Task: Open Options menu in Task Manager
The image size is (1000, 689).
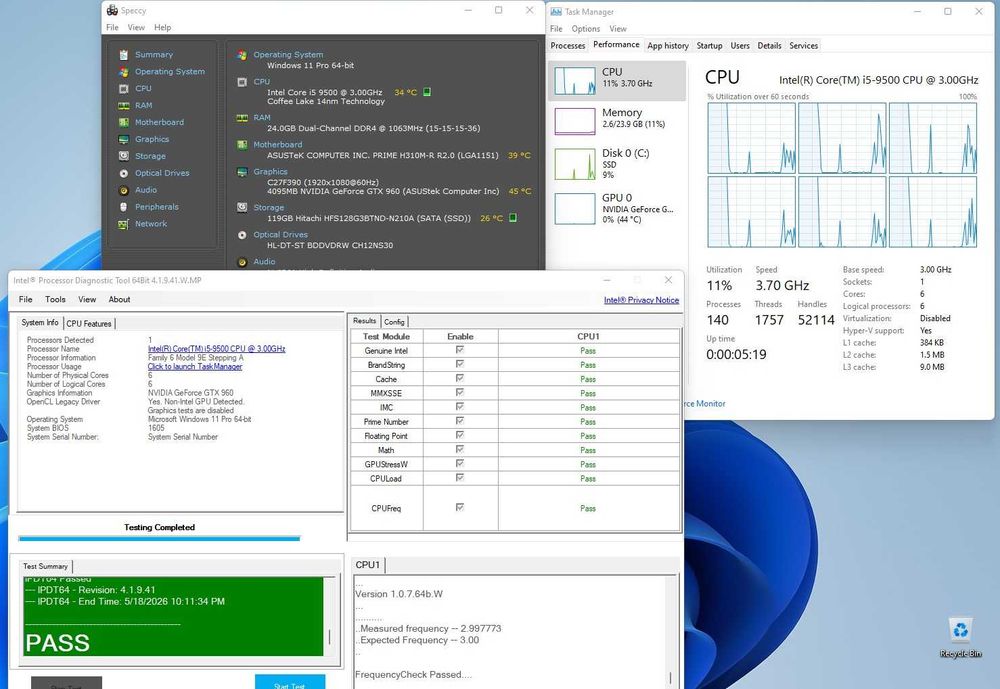Action: (585, 29)
